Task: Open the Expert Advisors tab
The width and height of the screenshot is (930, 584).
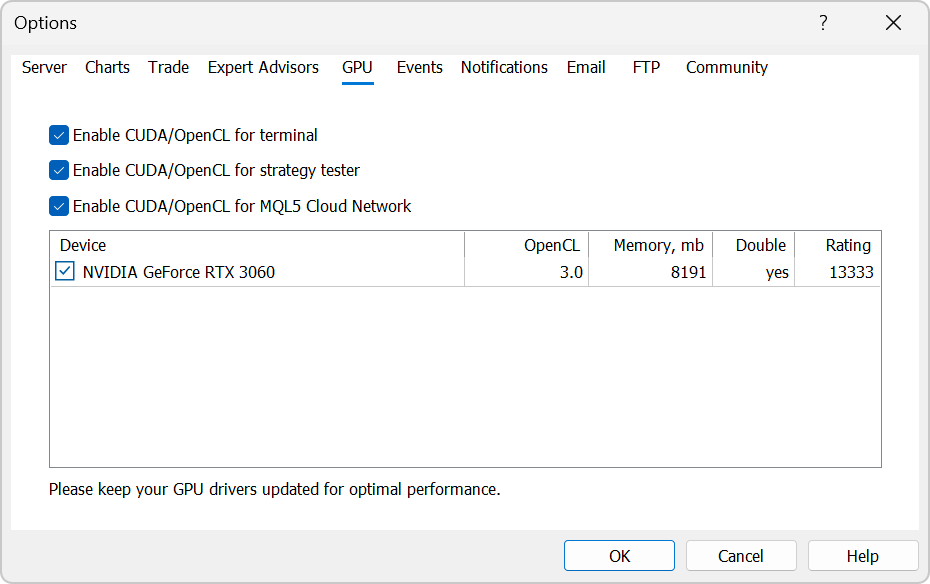Action: (x=263, y=67)
